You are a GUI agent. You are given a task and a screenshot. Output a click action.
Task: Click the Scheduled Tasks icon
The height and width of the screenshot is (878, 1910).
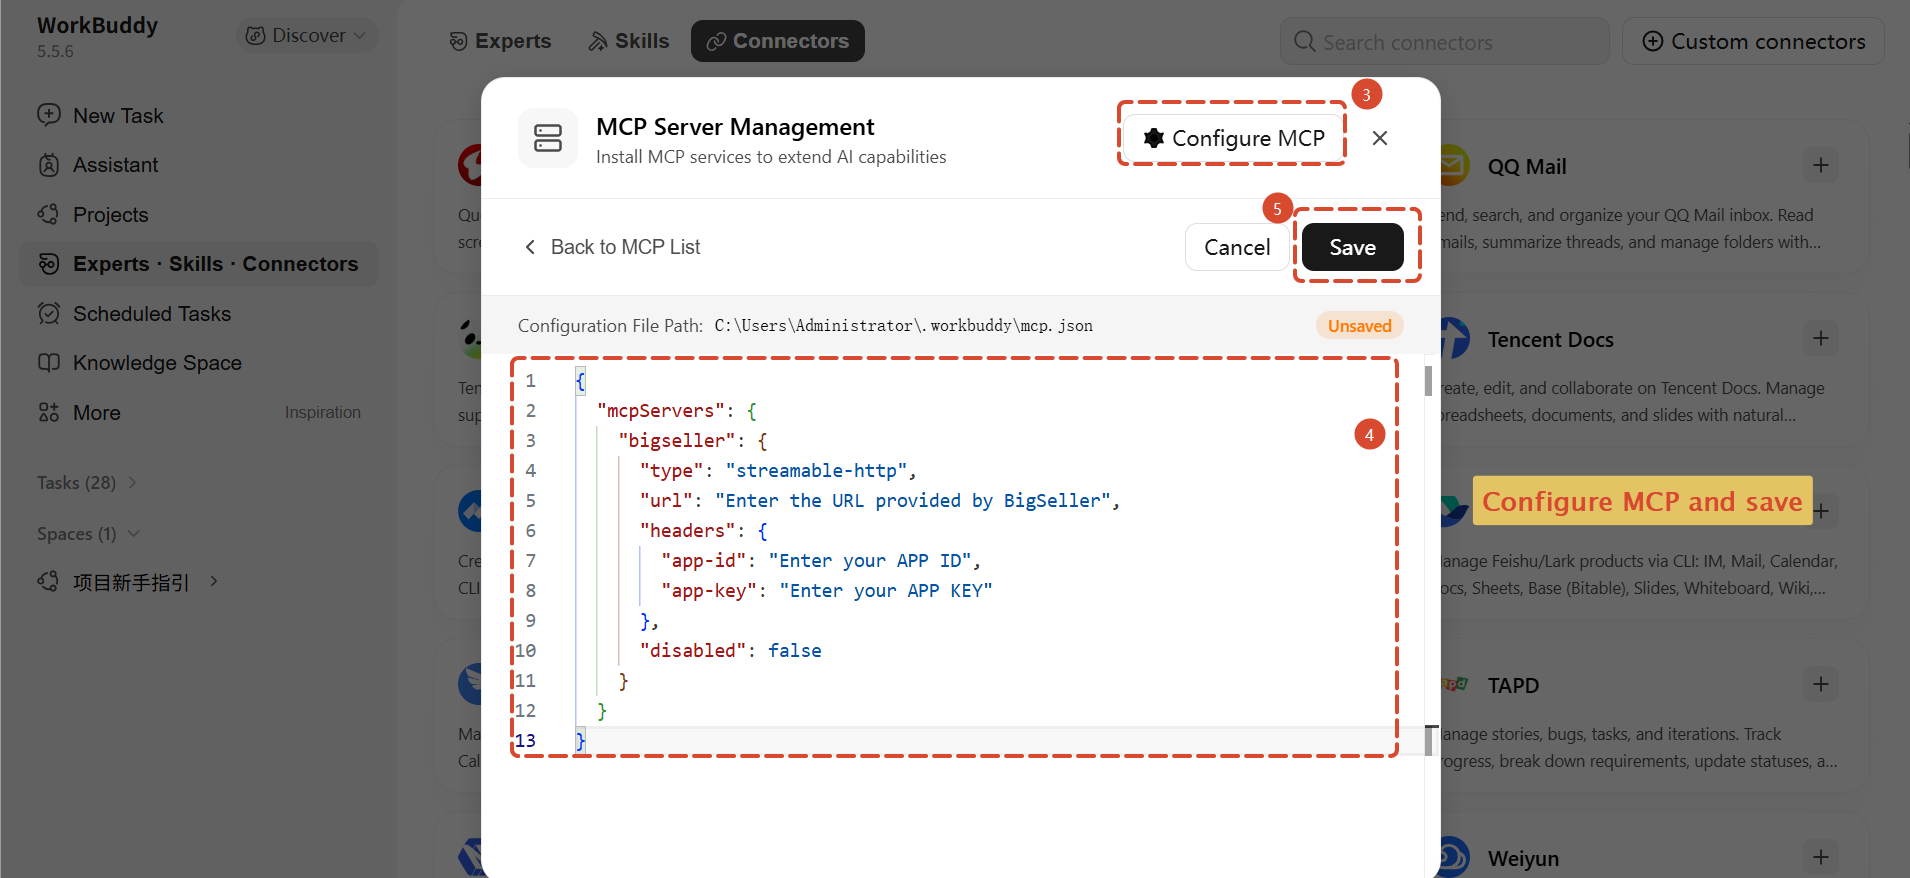[49, 313]
